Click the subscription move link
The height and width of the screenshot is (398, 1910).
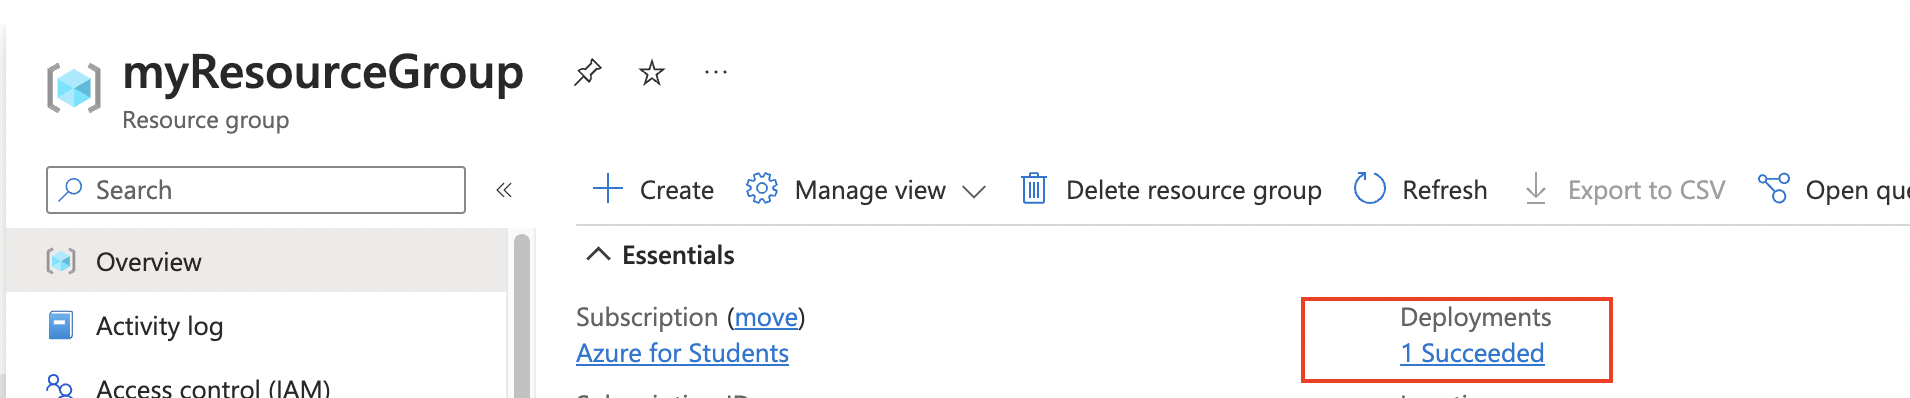pos(767,317)
